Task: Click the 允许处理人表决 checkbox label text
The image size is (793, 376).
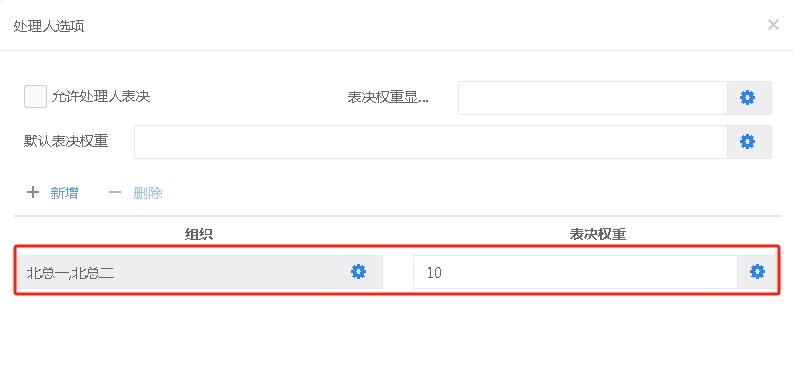Action: pyautogui.click(x=101, y=96)
